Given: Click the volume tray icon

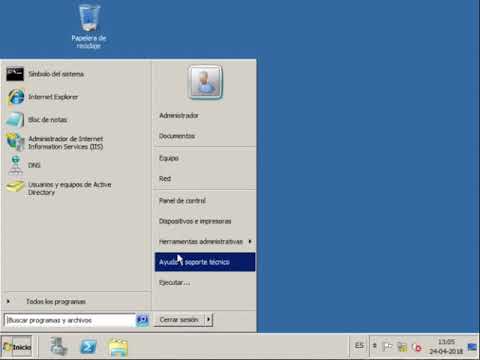Looking at the screenshot, I should (x=417, y=347).
